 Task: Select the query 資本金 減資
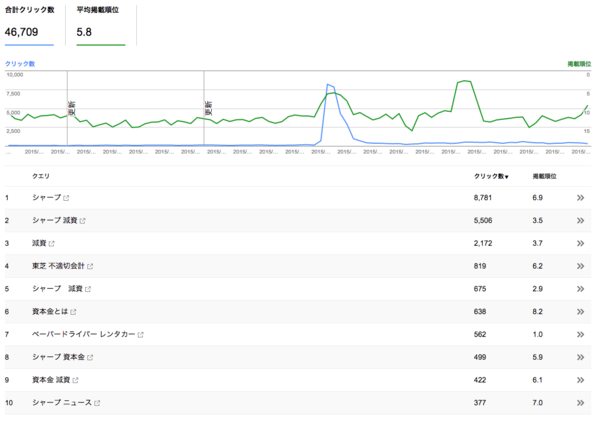click(x=51, y=380)
